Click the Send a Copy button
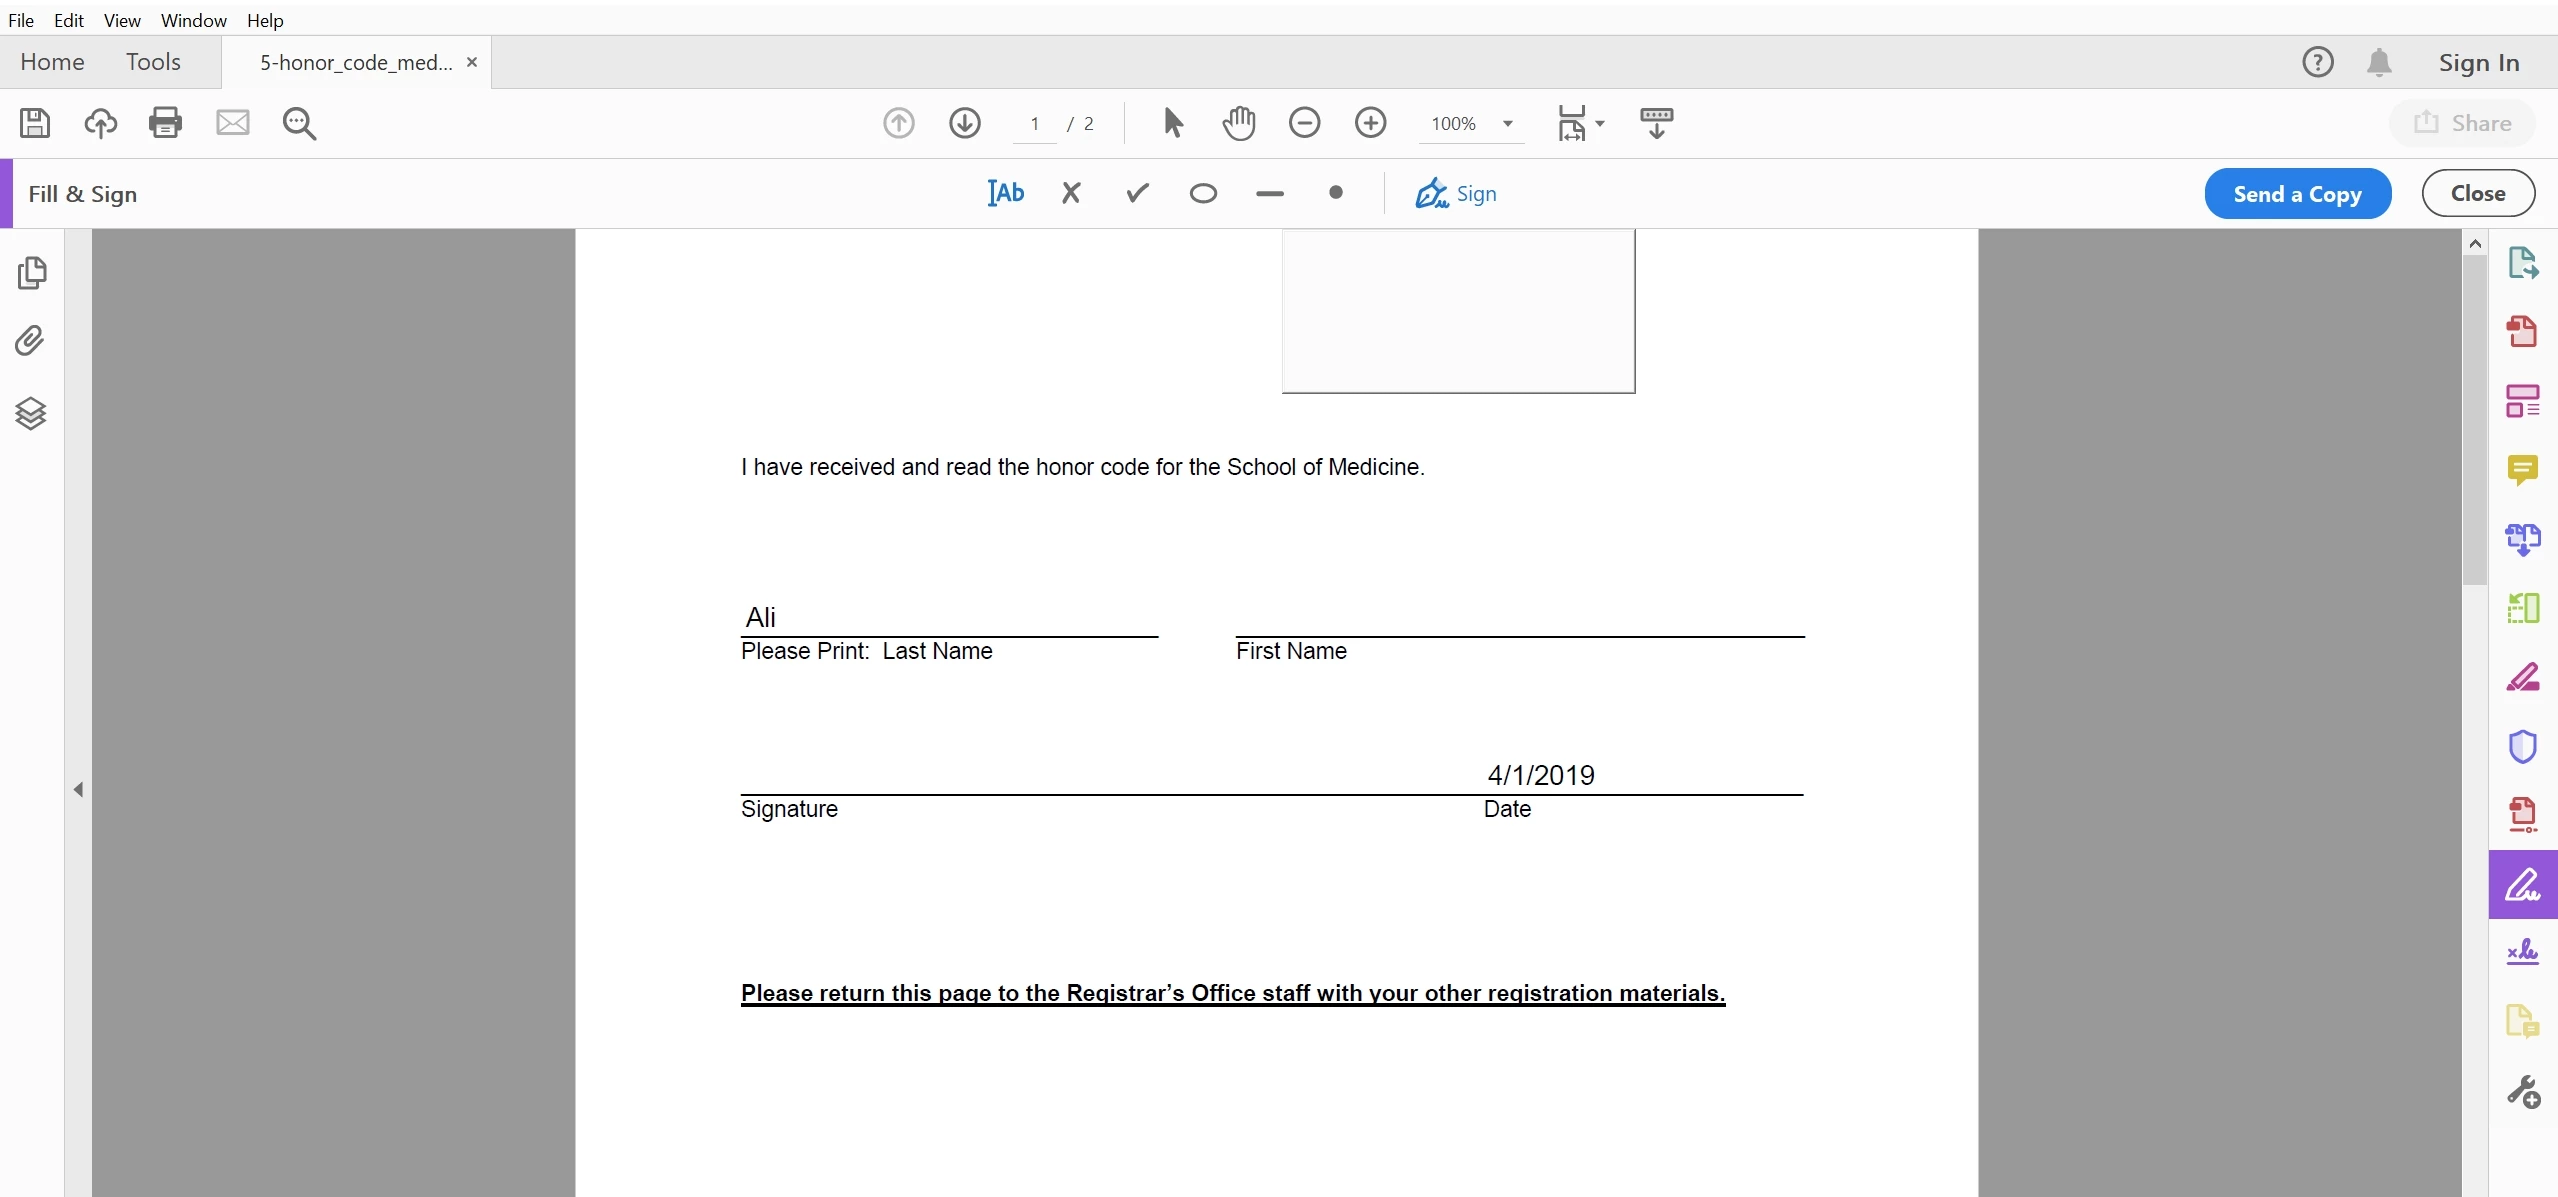This screenshot has width=2558, height=1197. 2297,193
